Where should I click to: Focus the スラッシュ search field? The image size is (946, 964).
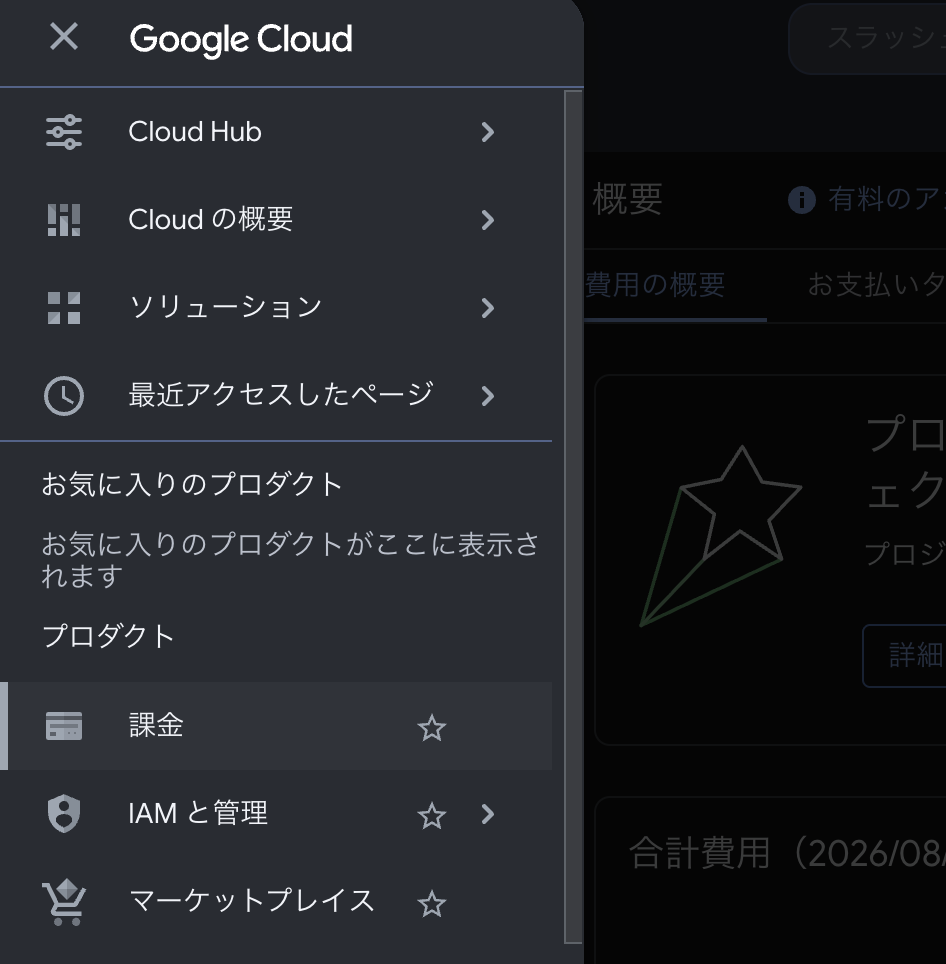(867, 38)
